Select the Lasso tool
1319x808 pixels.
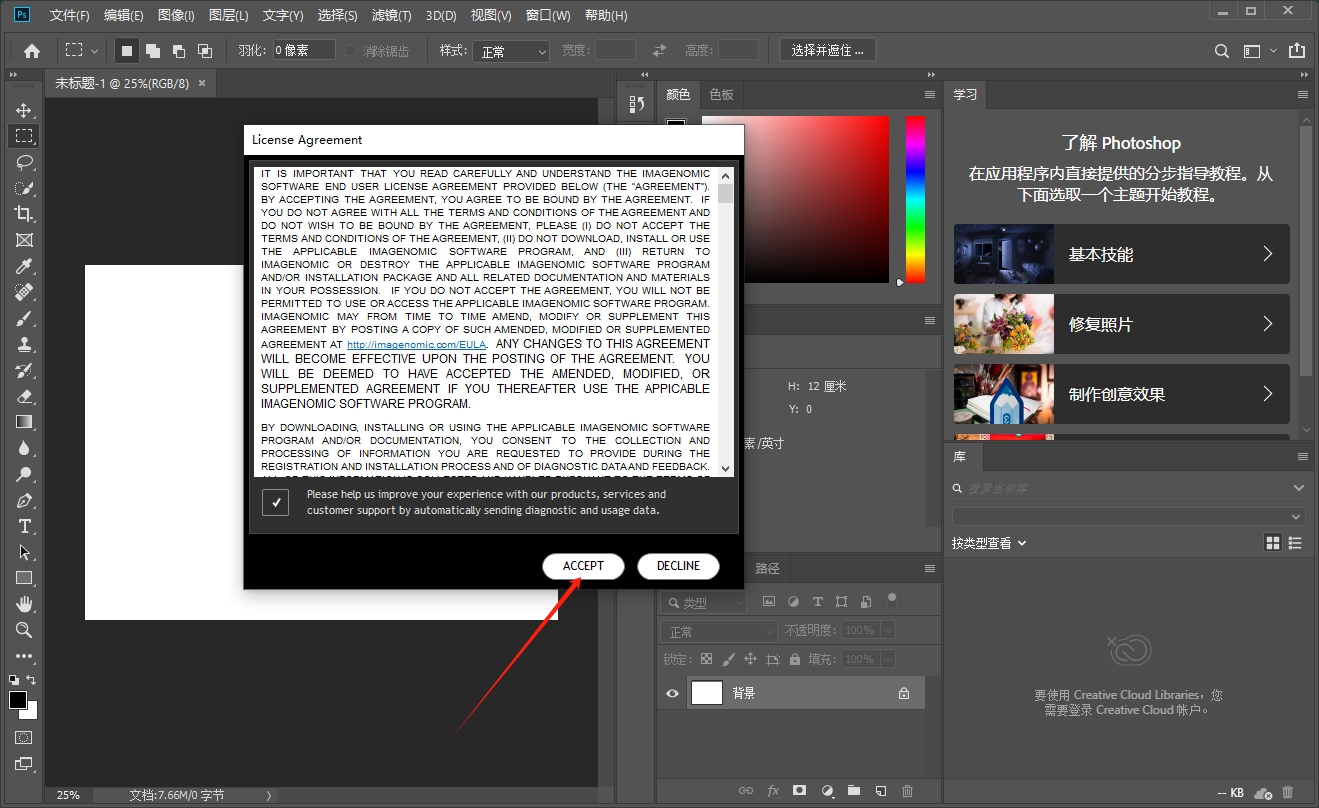[24, 162]
